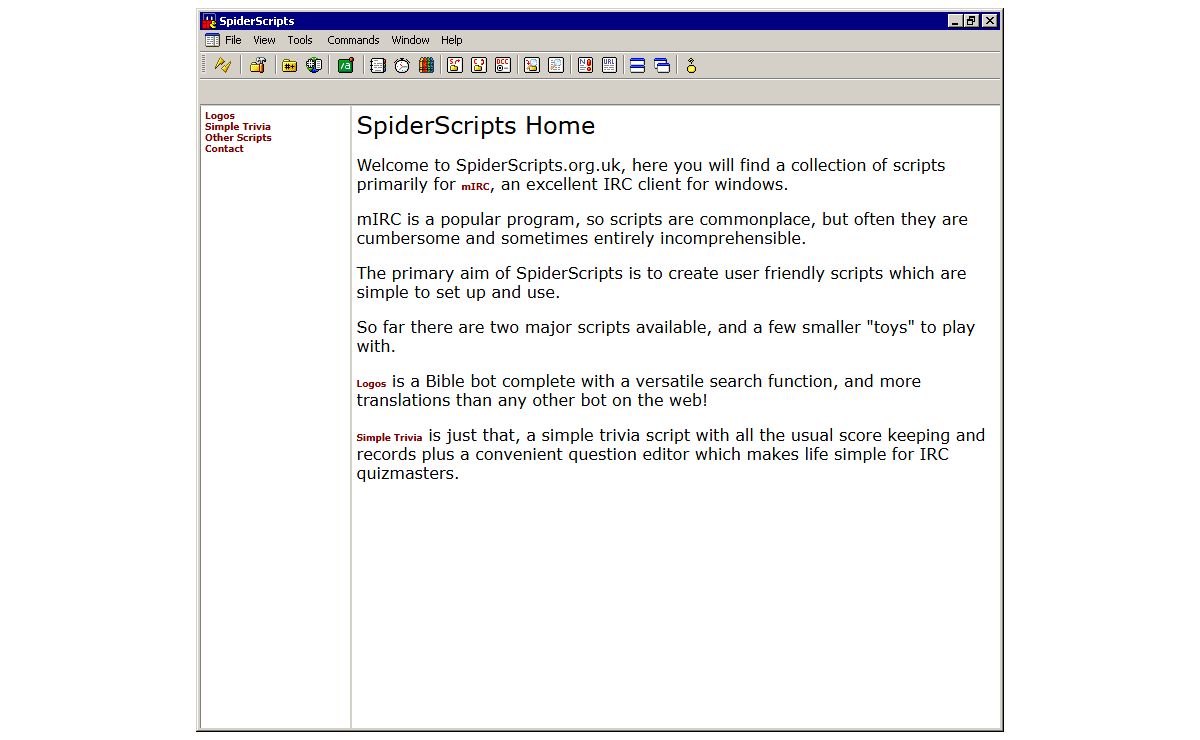This screenshot has width=1200, height=740.
Task: Click the Connect lightning bolt icon
Action: (223, 65)
